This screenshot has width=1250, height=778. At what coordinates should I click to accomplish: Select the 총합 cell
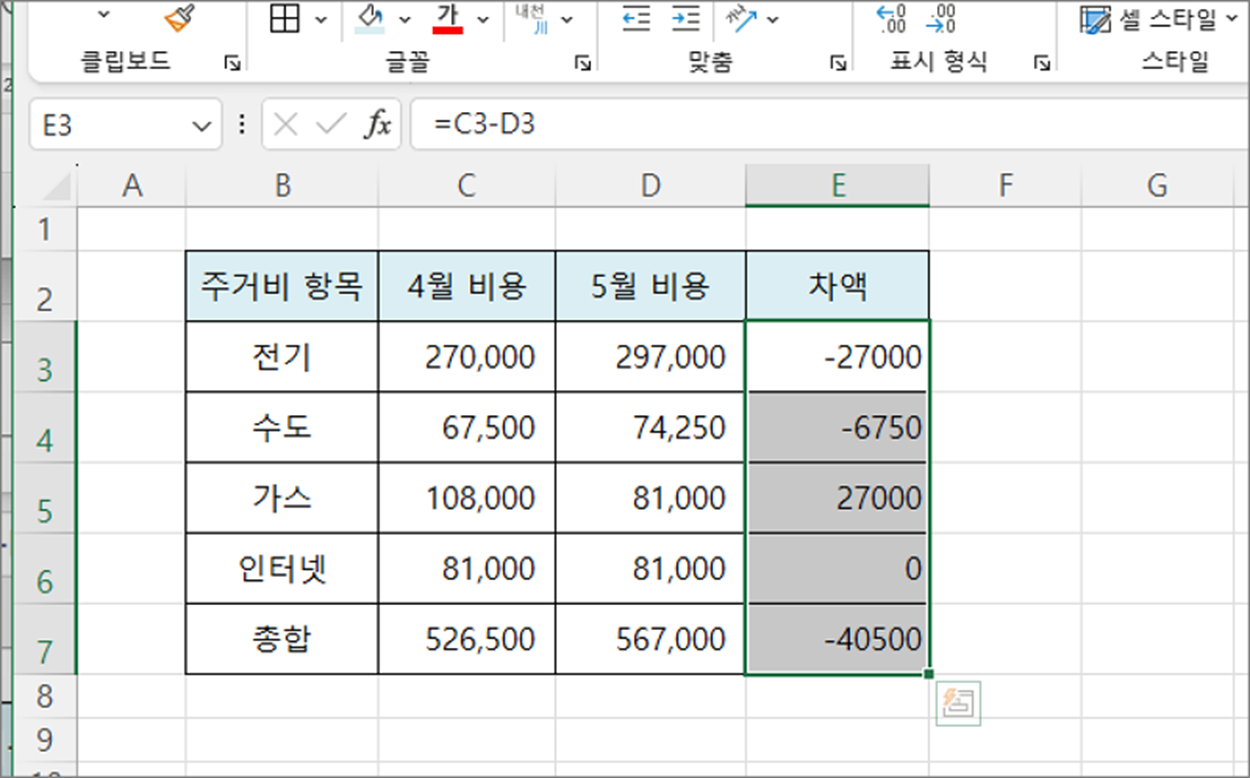tap(282, 639)
